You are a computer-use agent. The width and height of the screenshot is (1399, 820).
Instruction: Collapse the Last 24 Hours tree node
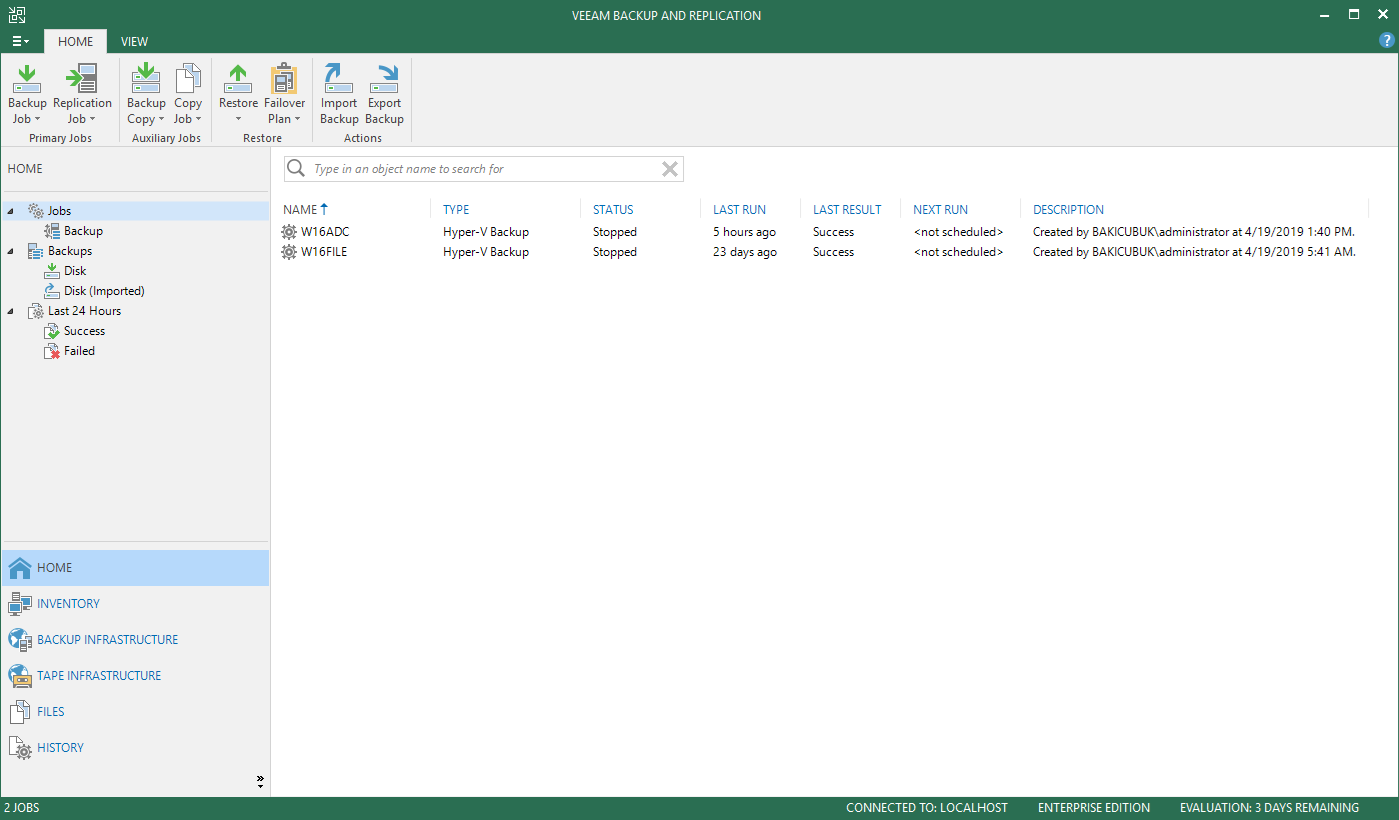10,311
